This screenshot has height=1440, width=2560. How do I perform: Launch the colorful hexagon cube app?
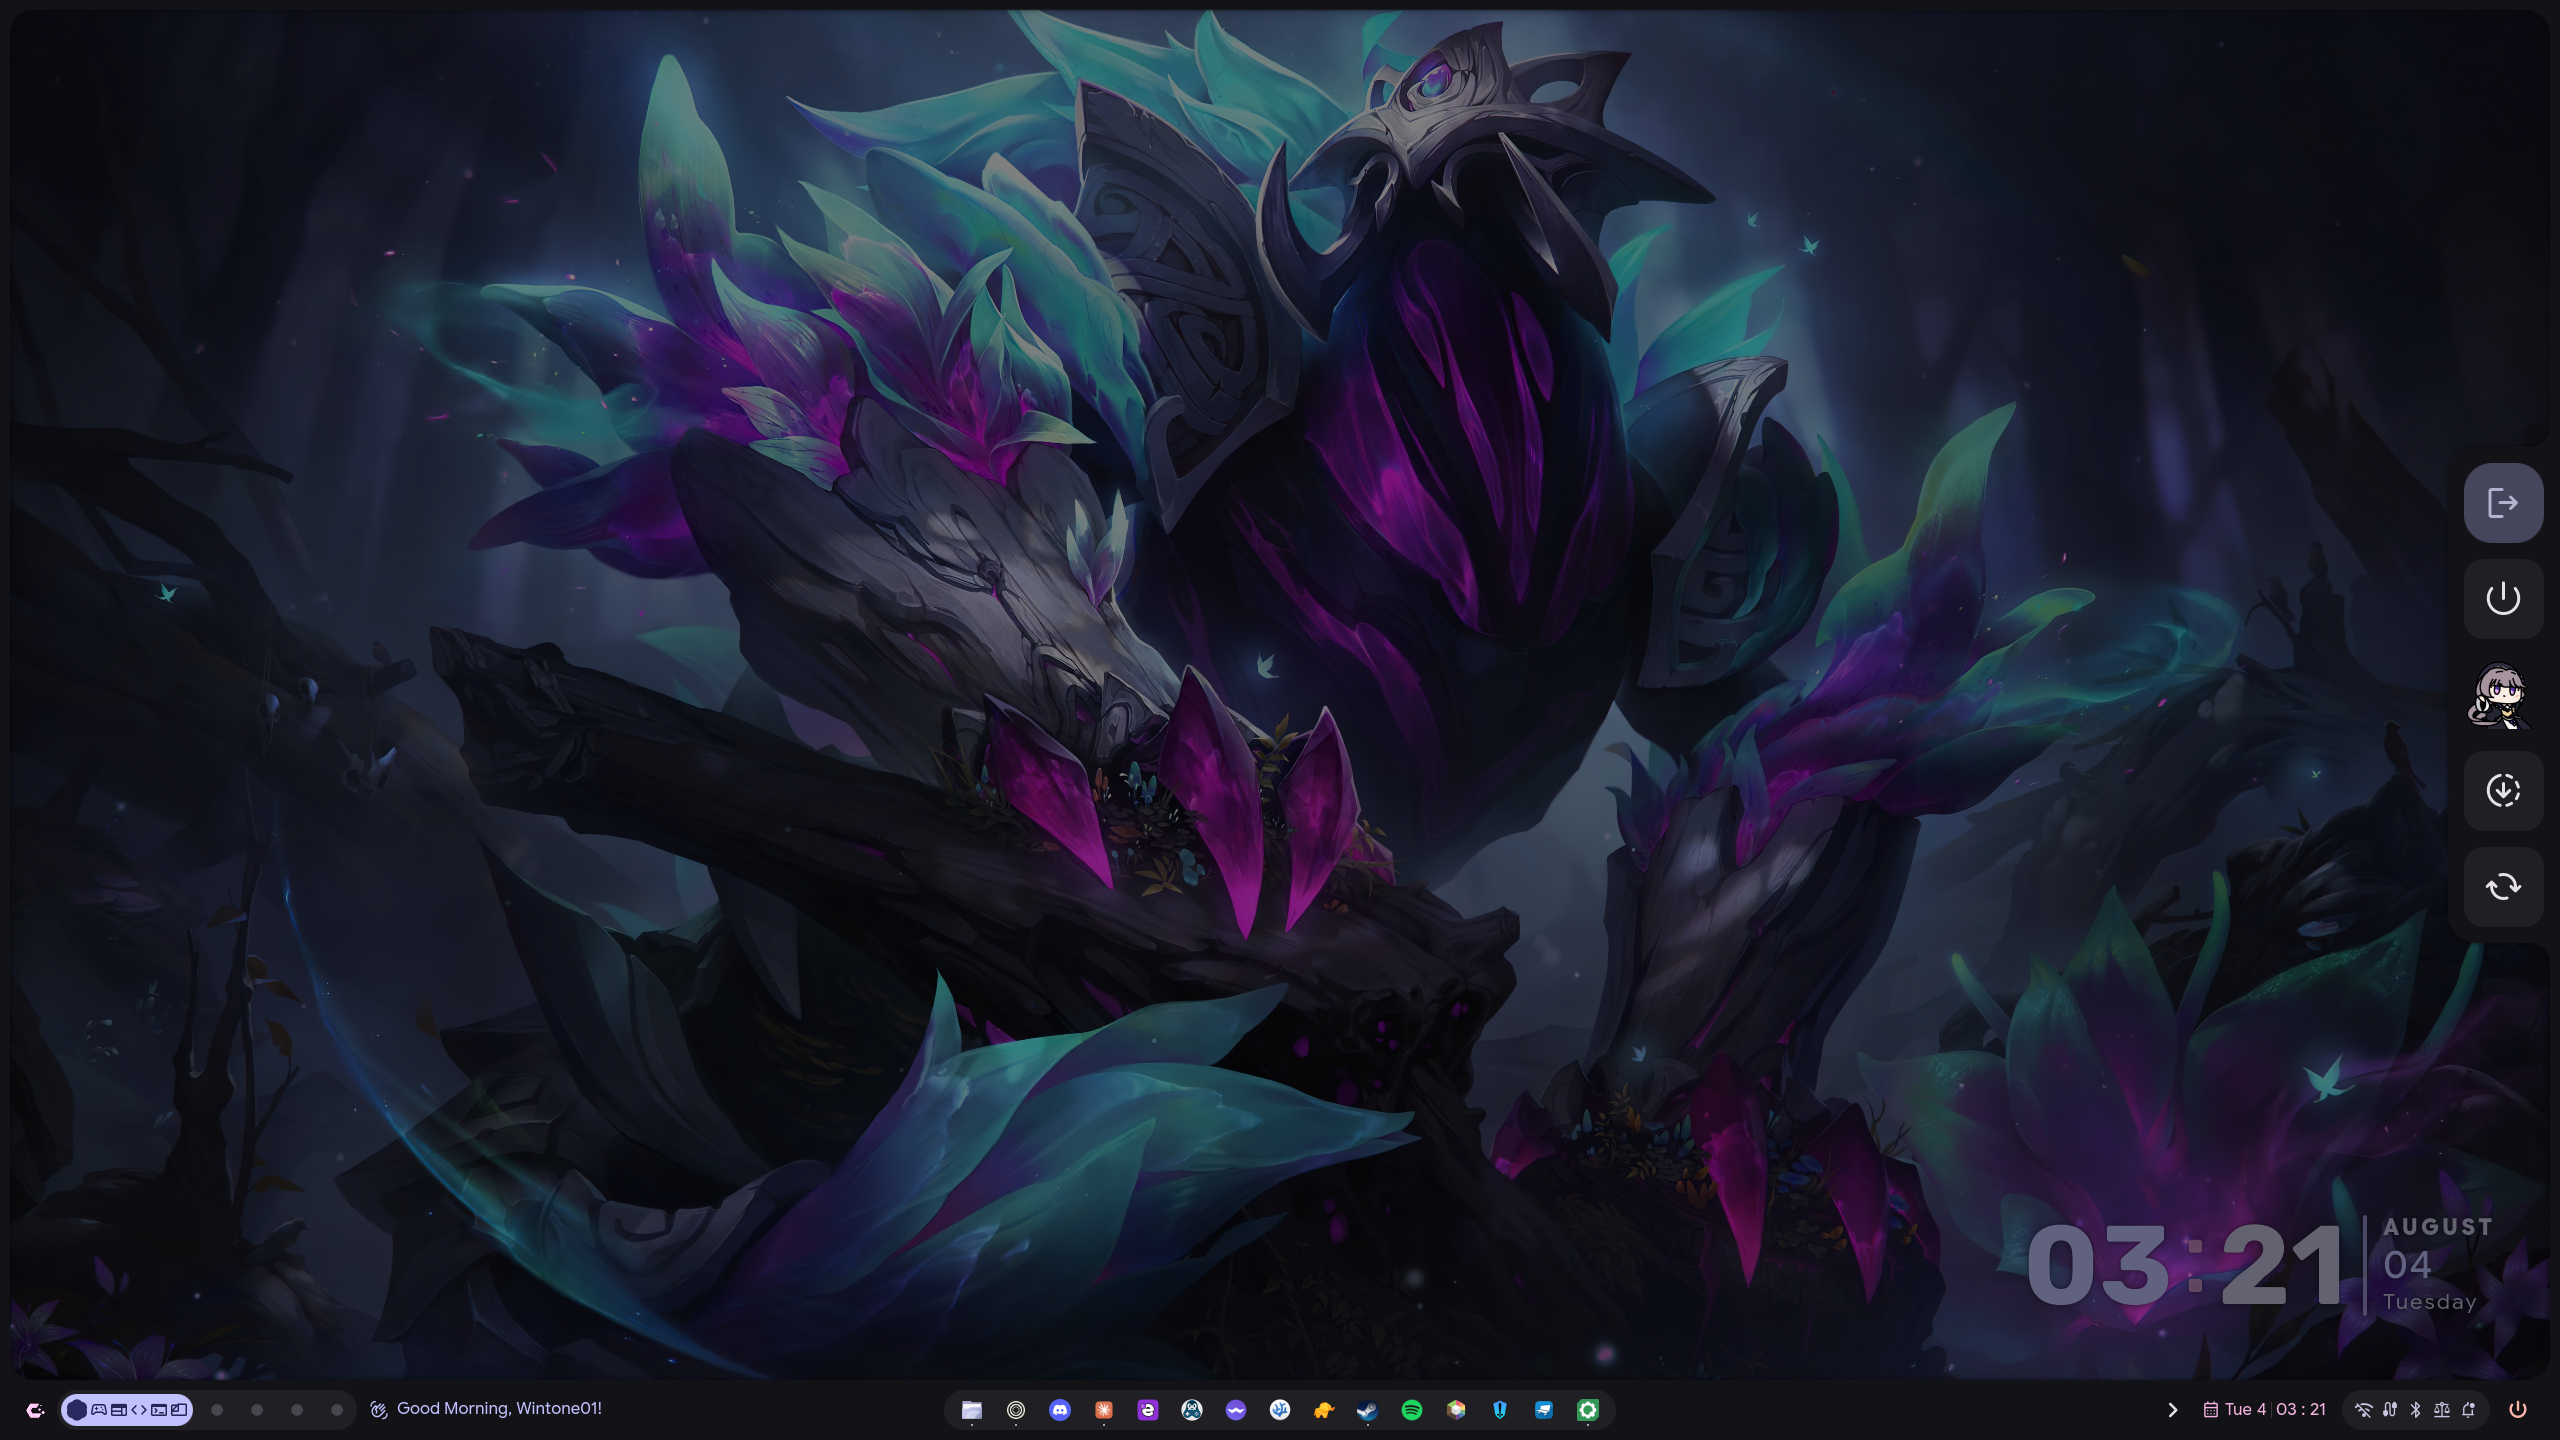1456,1410
